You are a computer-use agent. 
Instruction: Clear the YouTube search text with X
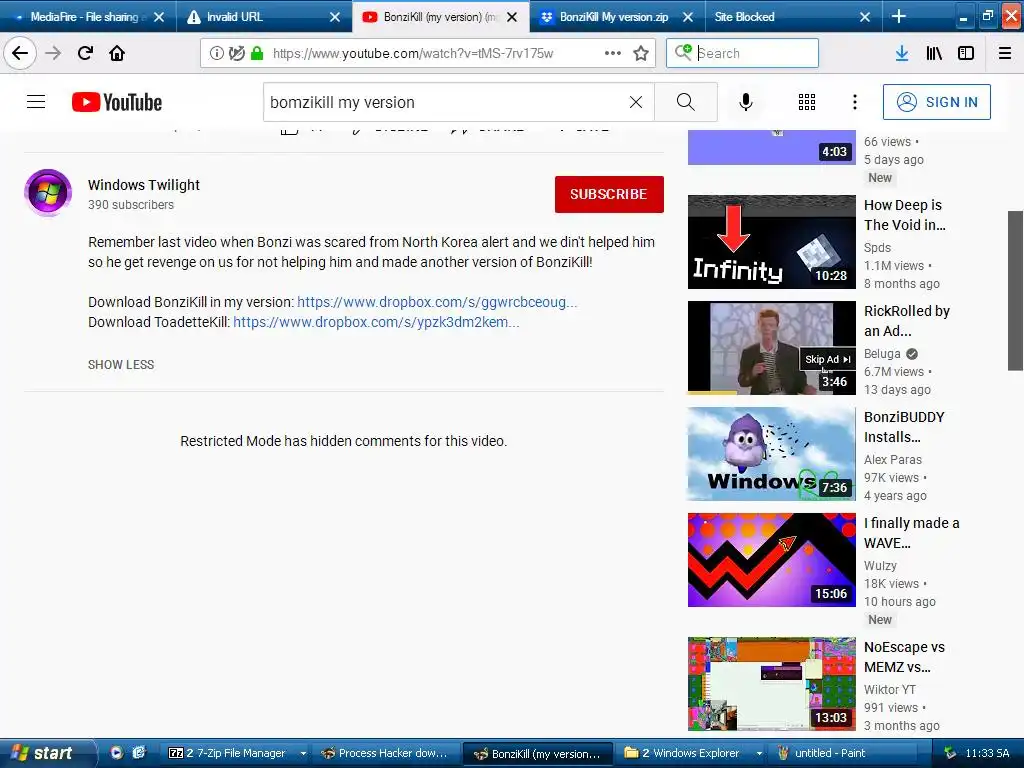pyautogui.click(x=635, y=102)
